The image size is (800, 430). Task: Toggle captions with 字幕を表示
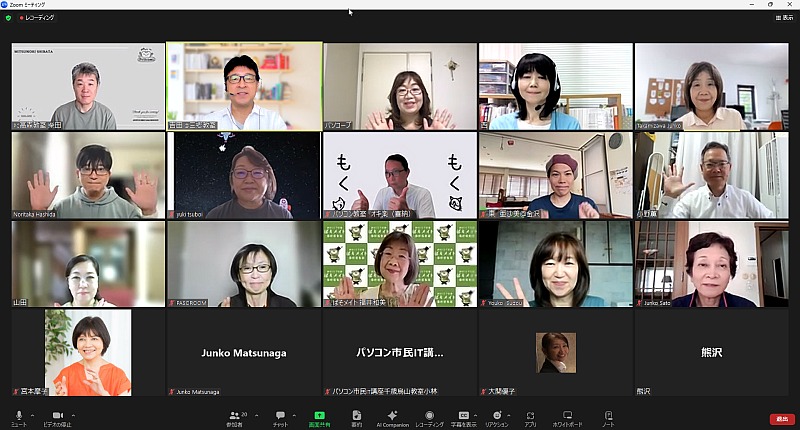tap(463, 416)
